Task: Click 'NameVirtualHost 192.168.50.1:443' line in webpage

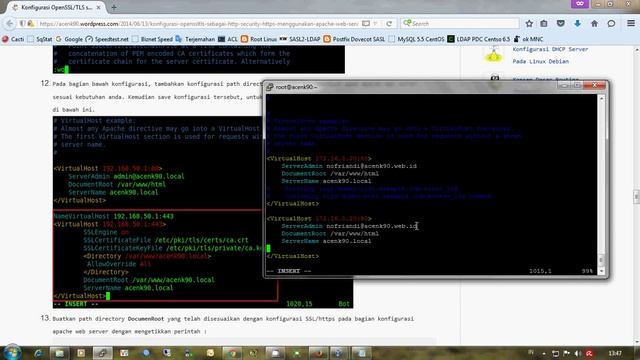Action: point(114,216)
